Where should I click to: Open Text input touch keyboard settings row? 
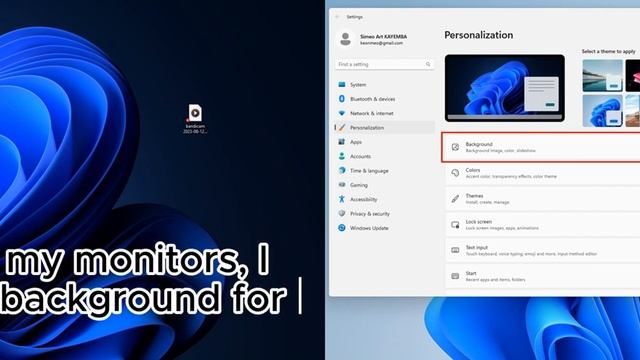point(542,250)
